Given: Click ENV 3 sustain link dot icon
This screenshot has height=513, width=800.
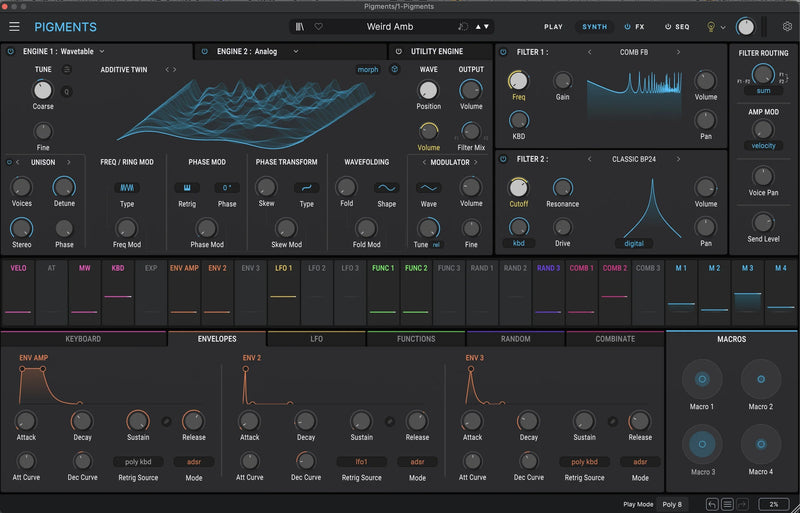Looking at the screenshot, I should 613,422.
